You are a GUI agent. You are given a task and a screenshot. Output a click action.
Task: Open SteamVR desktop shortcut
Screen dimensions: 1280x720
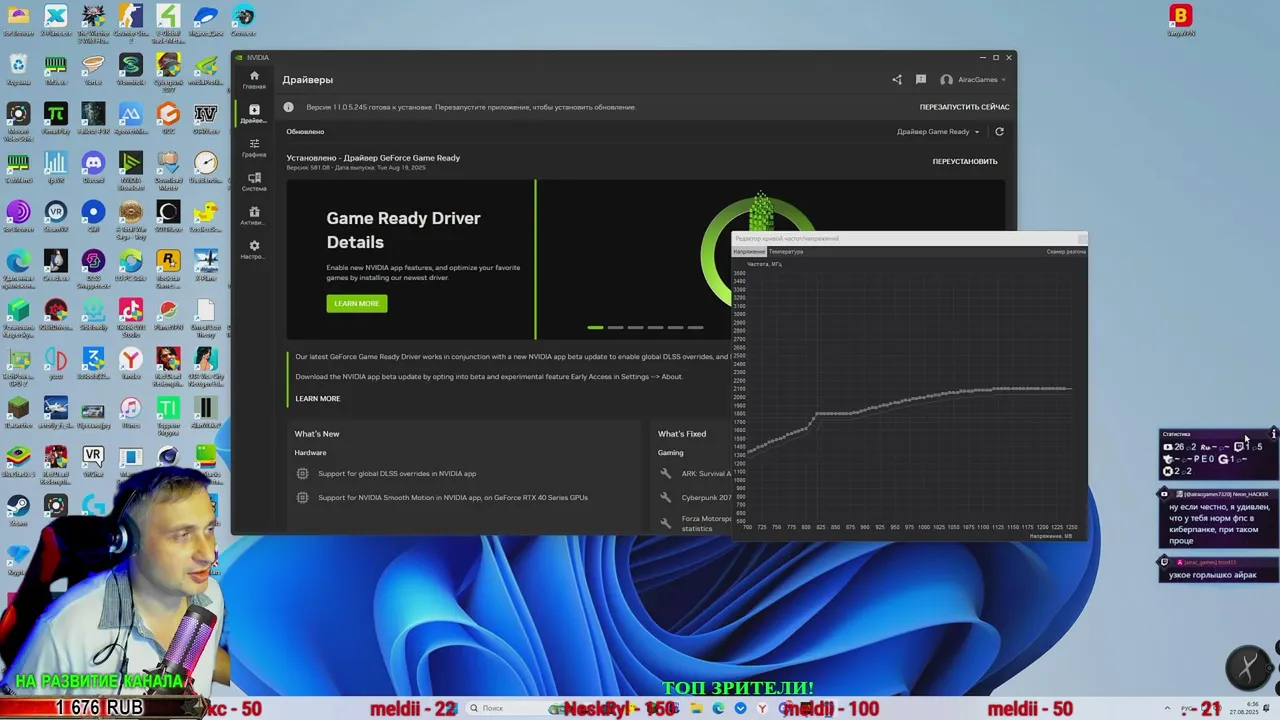click(x=55, y=216)
